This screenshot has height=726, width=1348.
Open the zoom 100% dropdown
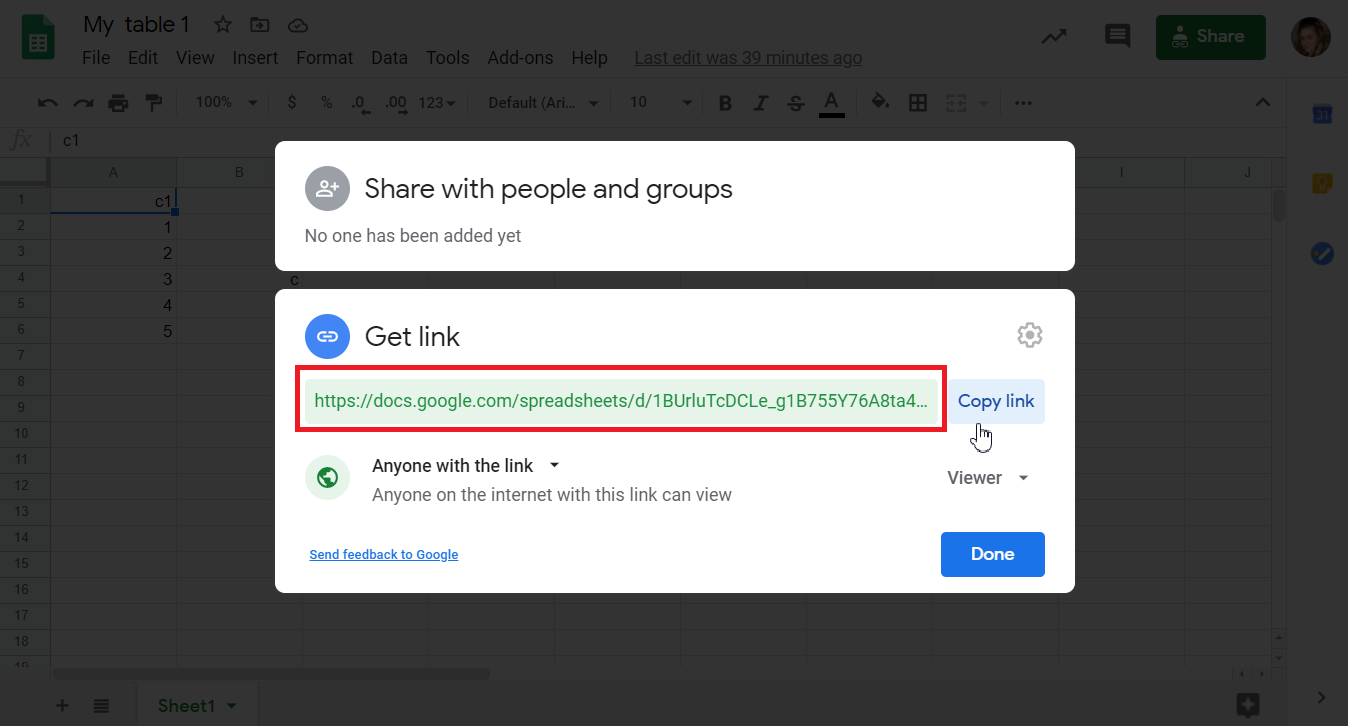pyautogui.click(x=226, y=103)
